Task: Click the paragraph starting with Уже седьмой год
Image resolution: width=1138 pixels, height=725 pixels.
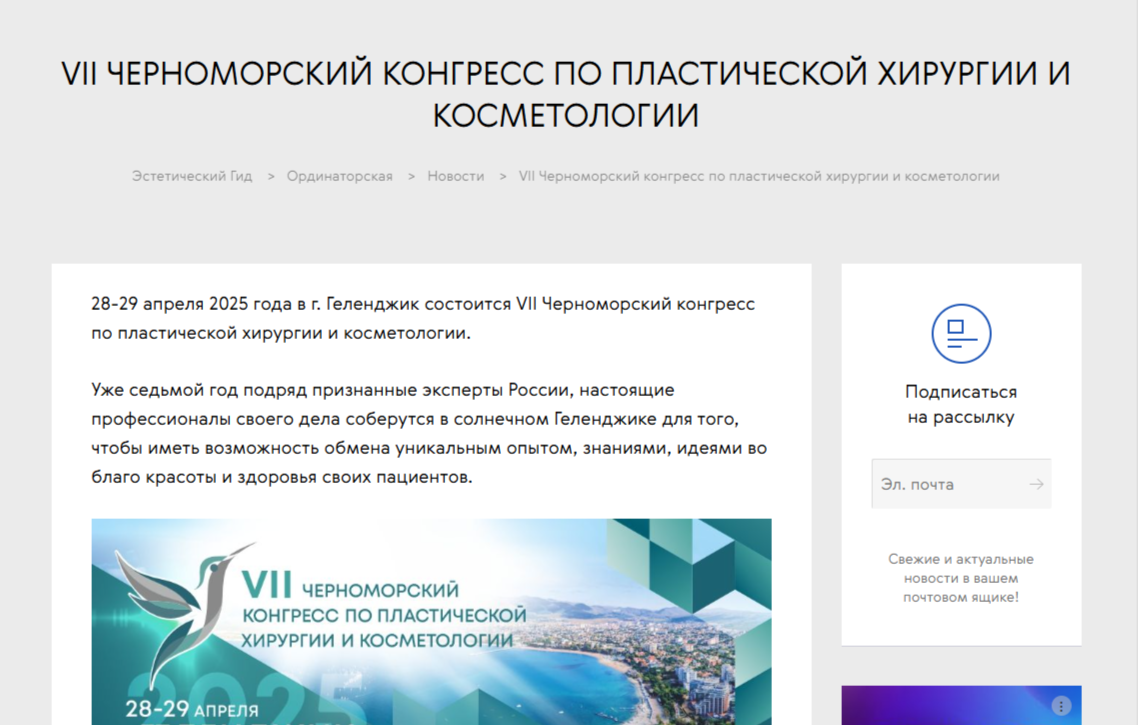Action: (x=428, y=433)
